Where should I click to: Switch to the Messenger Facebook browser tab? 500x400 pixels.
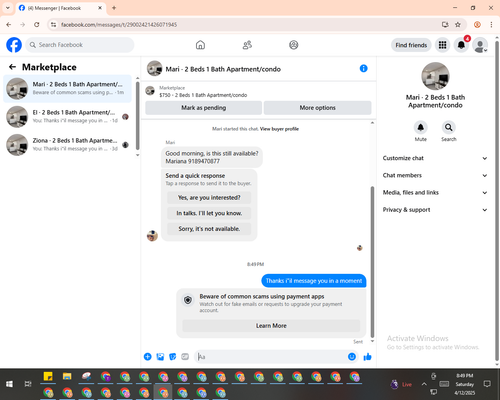[x=61, y=8]
